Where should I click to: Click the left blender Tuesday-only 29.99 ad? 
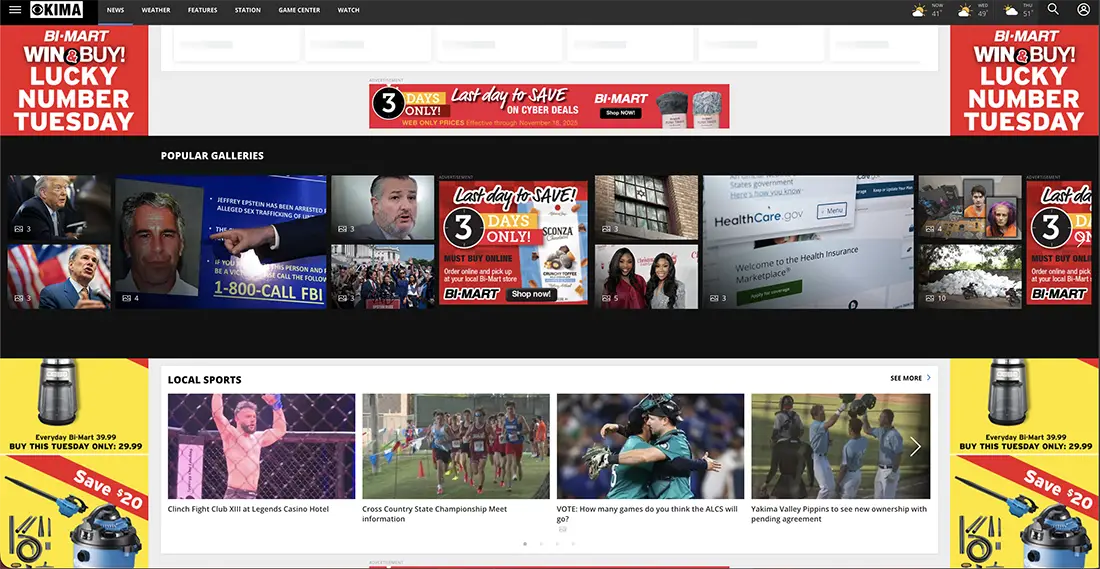pos(74,407)
